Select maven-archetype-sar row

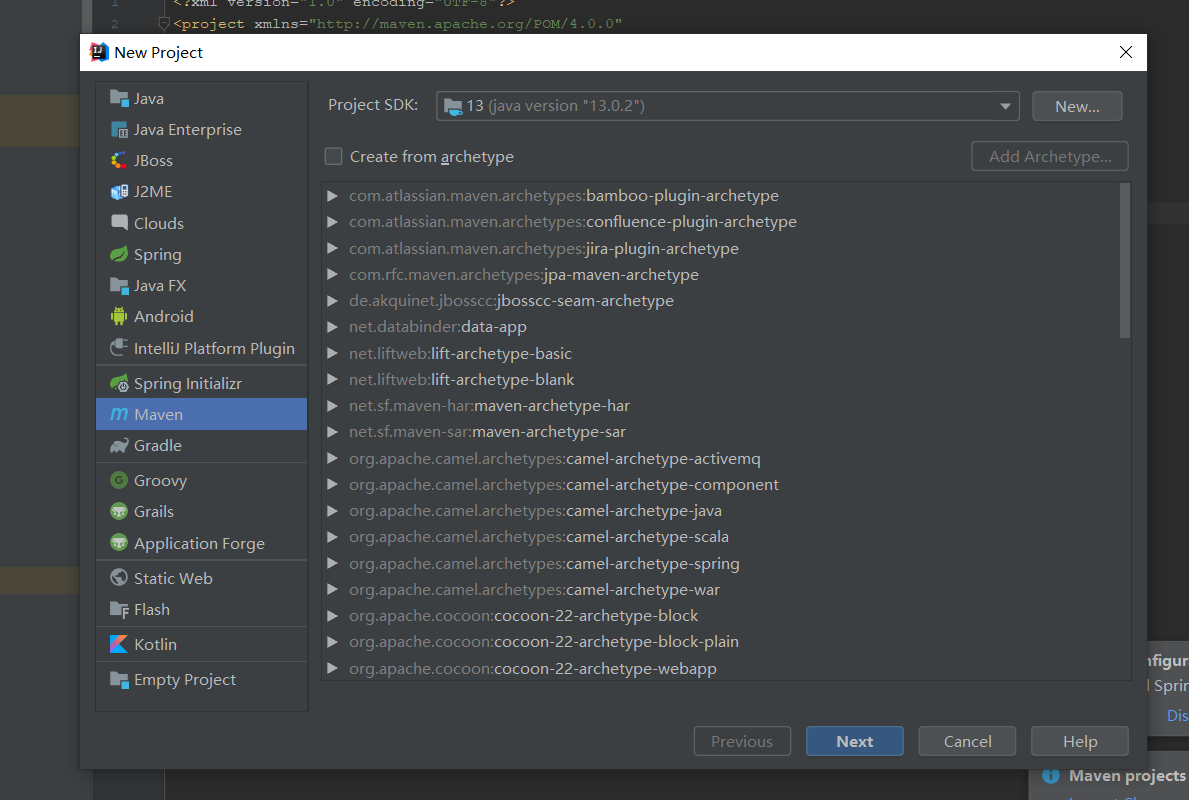(720, 431)
